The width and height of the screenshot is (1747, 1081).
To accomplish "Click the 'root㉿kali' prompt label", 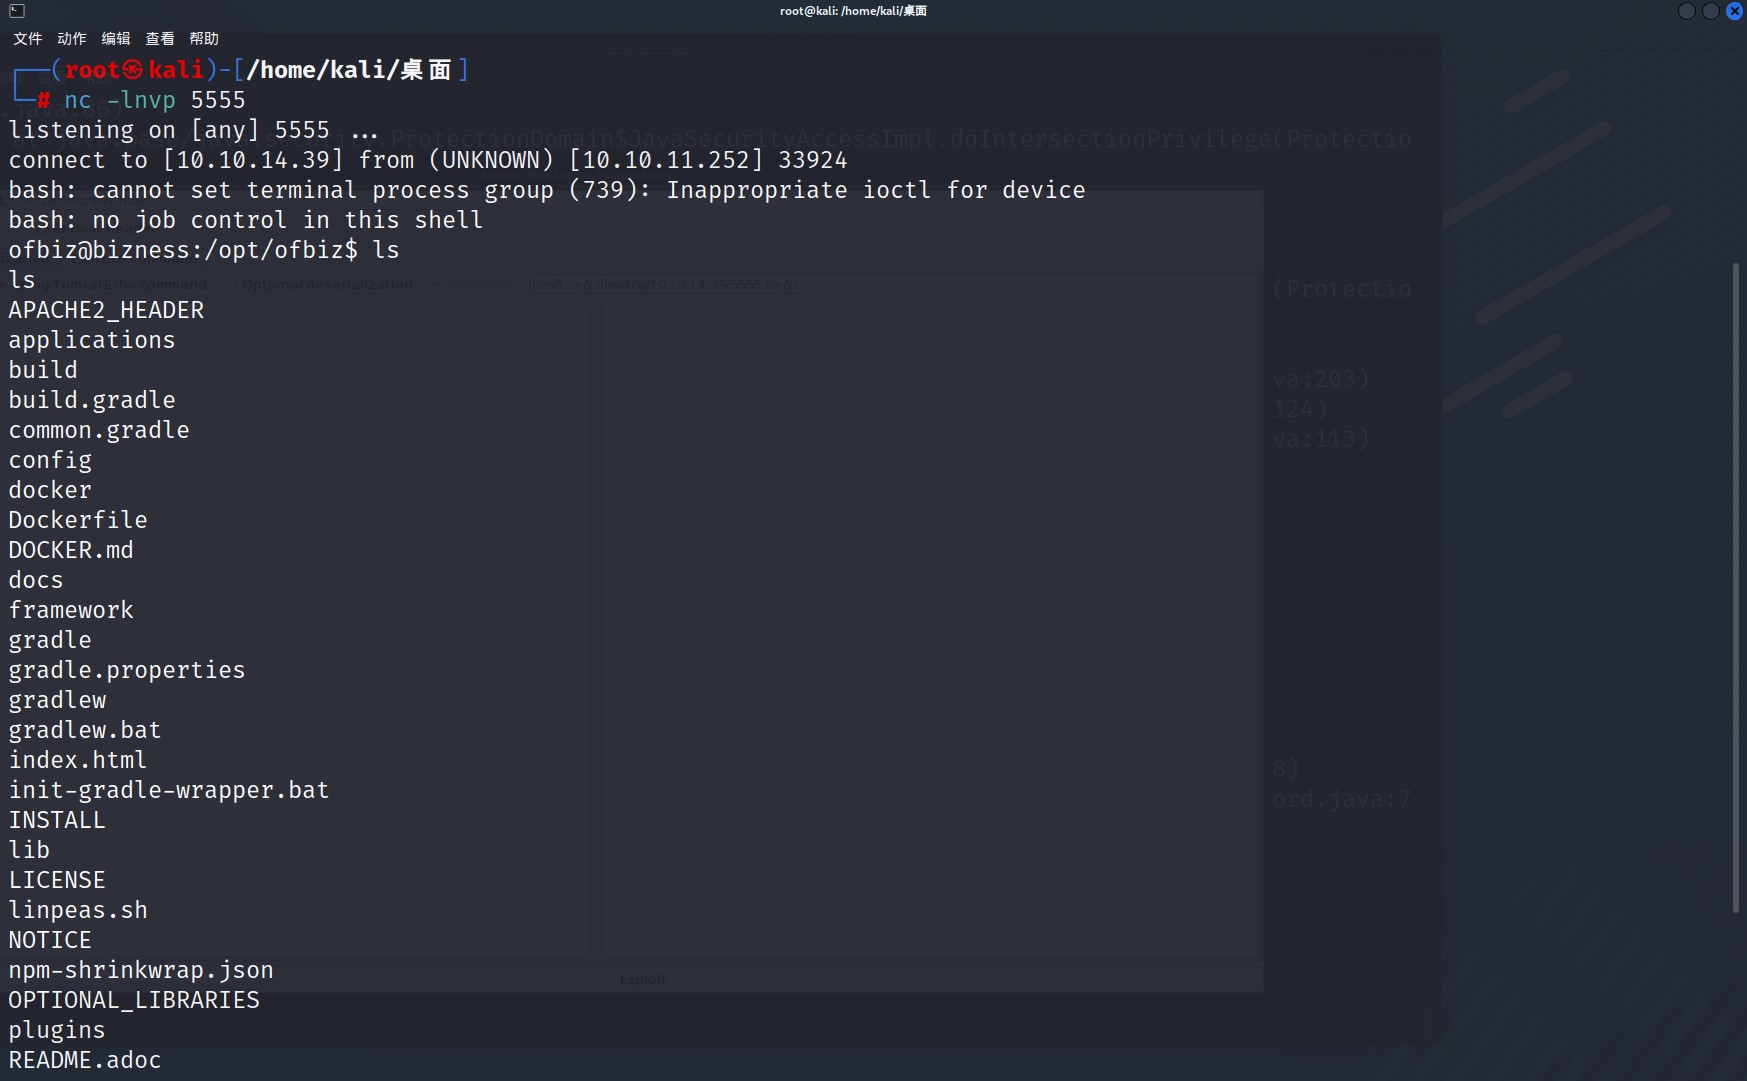I will click(x=134, y=70).
